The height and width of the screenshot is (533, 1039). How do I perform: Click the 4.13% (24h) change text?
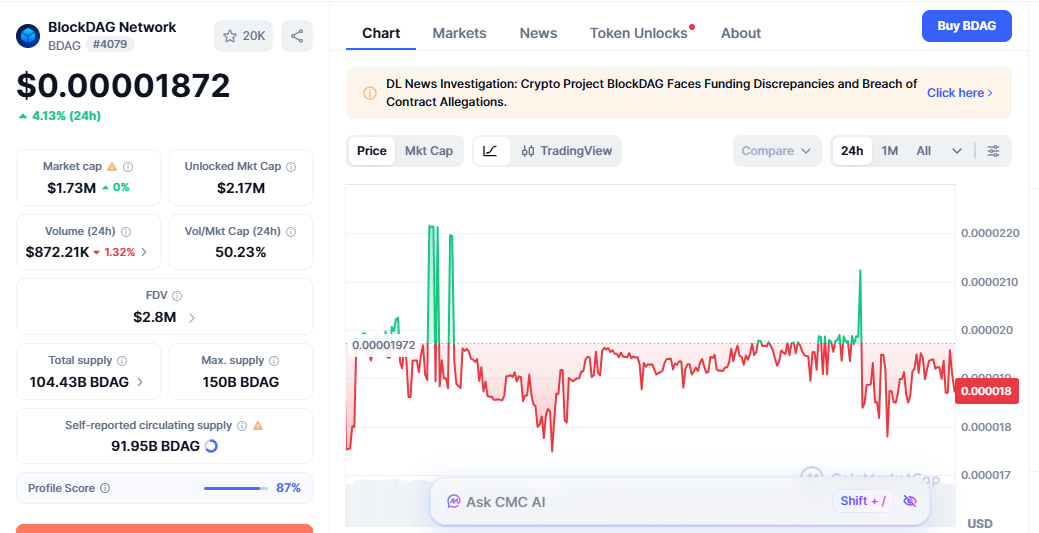pyautogui.click(x=60, y=116)
